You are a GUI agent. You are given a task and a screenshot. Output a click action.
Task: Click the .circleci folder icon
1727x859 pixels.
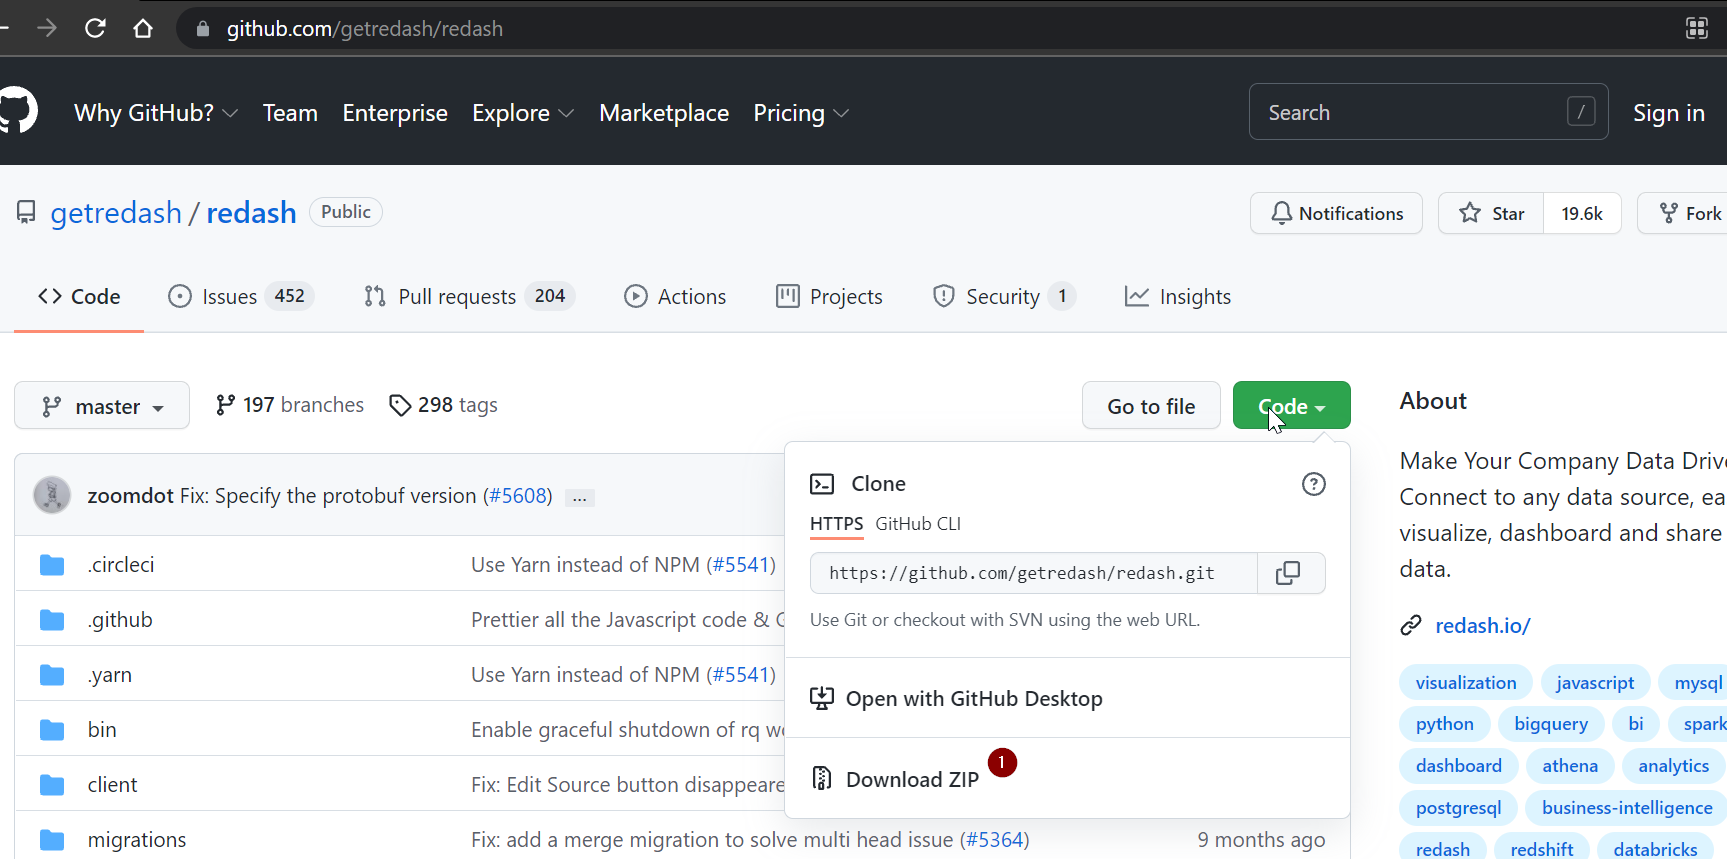tap(52, 565)
